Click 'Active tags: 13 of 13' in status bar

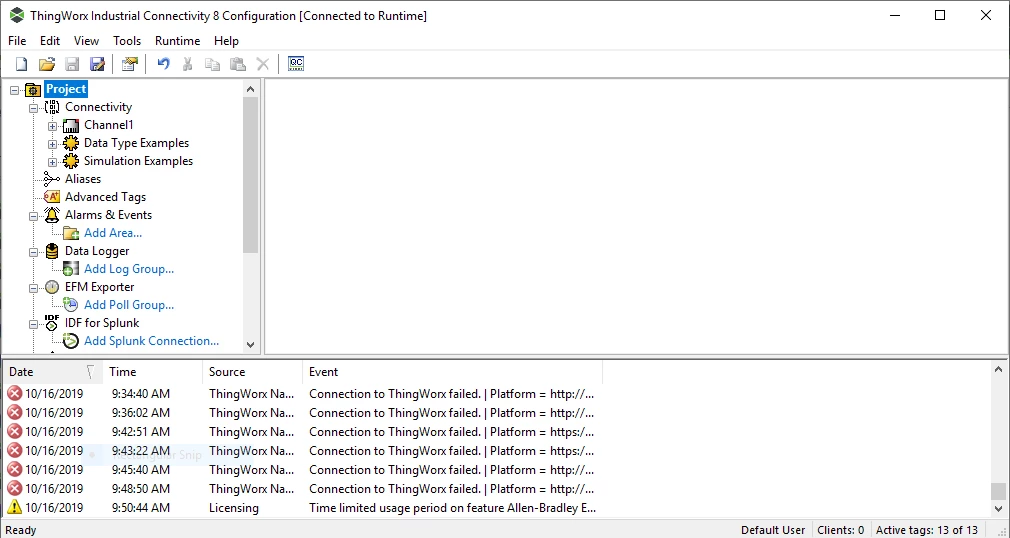coord(926,530)
